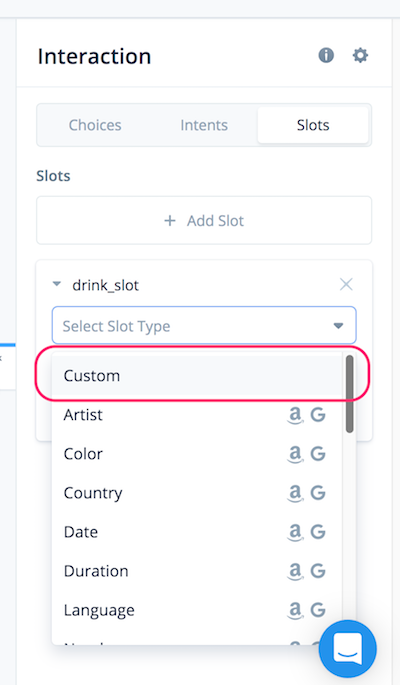400x685 pixels.
Task: Click the slot type list scrollbar
Action: click(349, 394)
